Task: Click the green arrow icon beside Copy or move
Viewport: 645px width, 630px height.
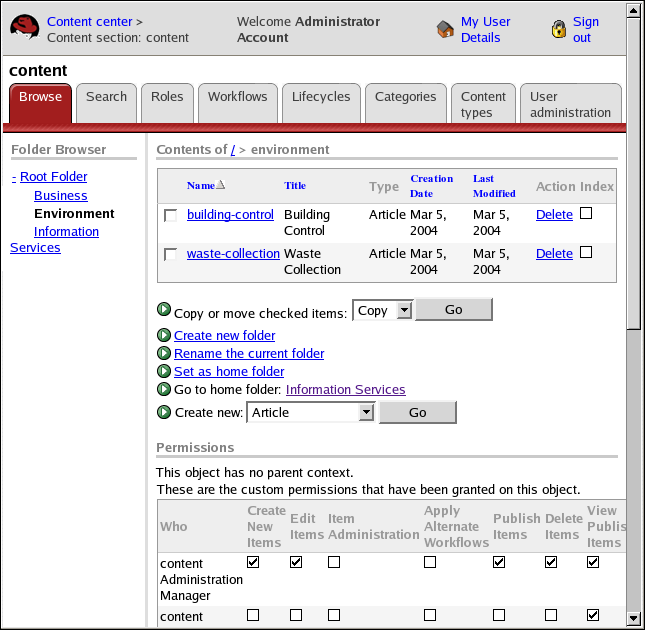Action: [164, 309]
